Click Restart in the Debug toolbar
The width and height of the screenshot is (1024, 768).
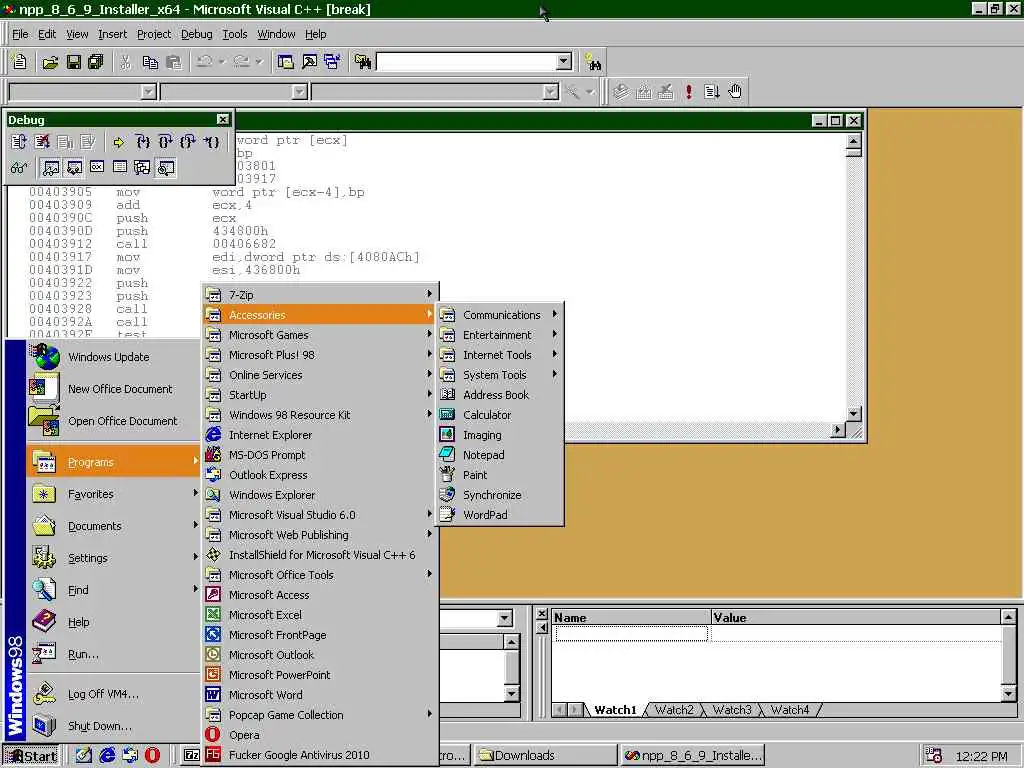19,142
